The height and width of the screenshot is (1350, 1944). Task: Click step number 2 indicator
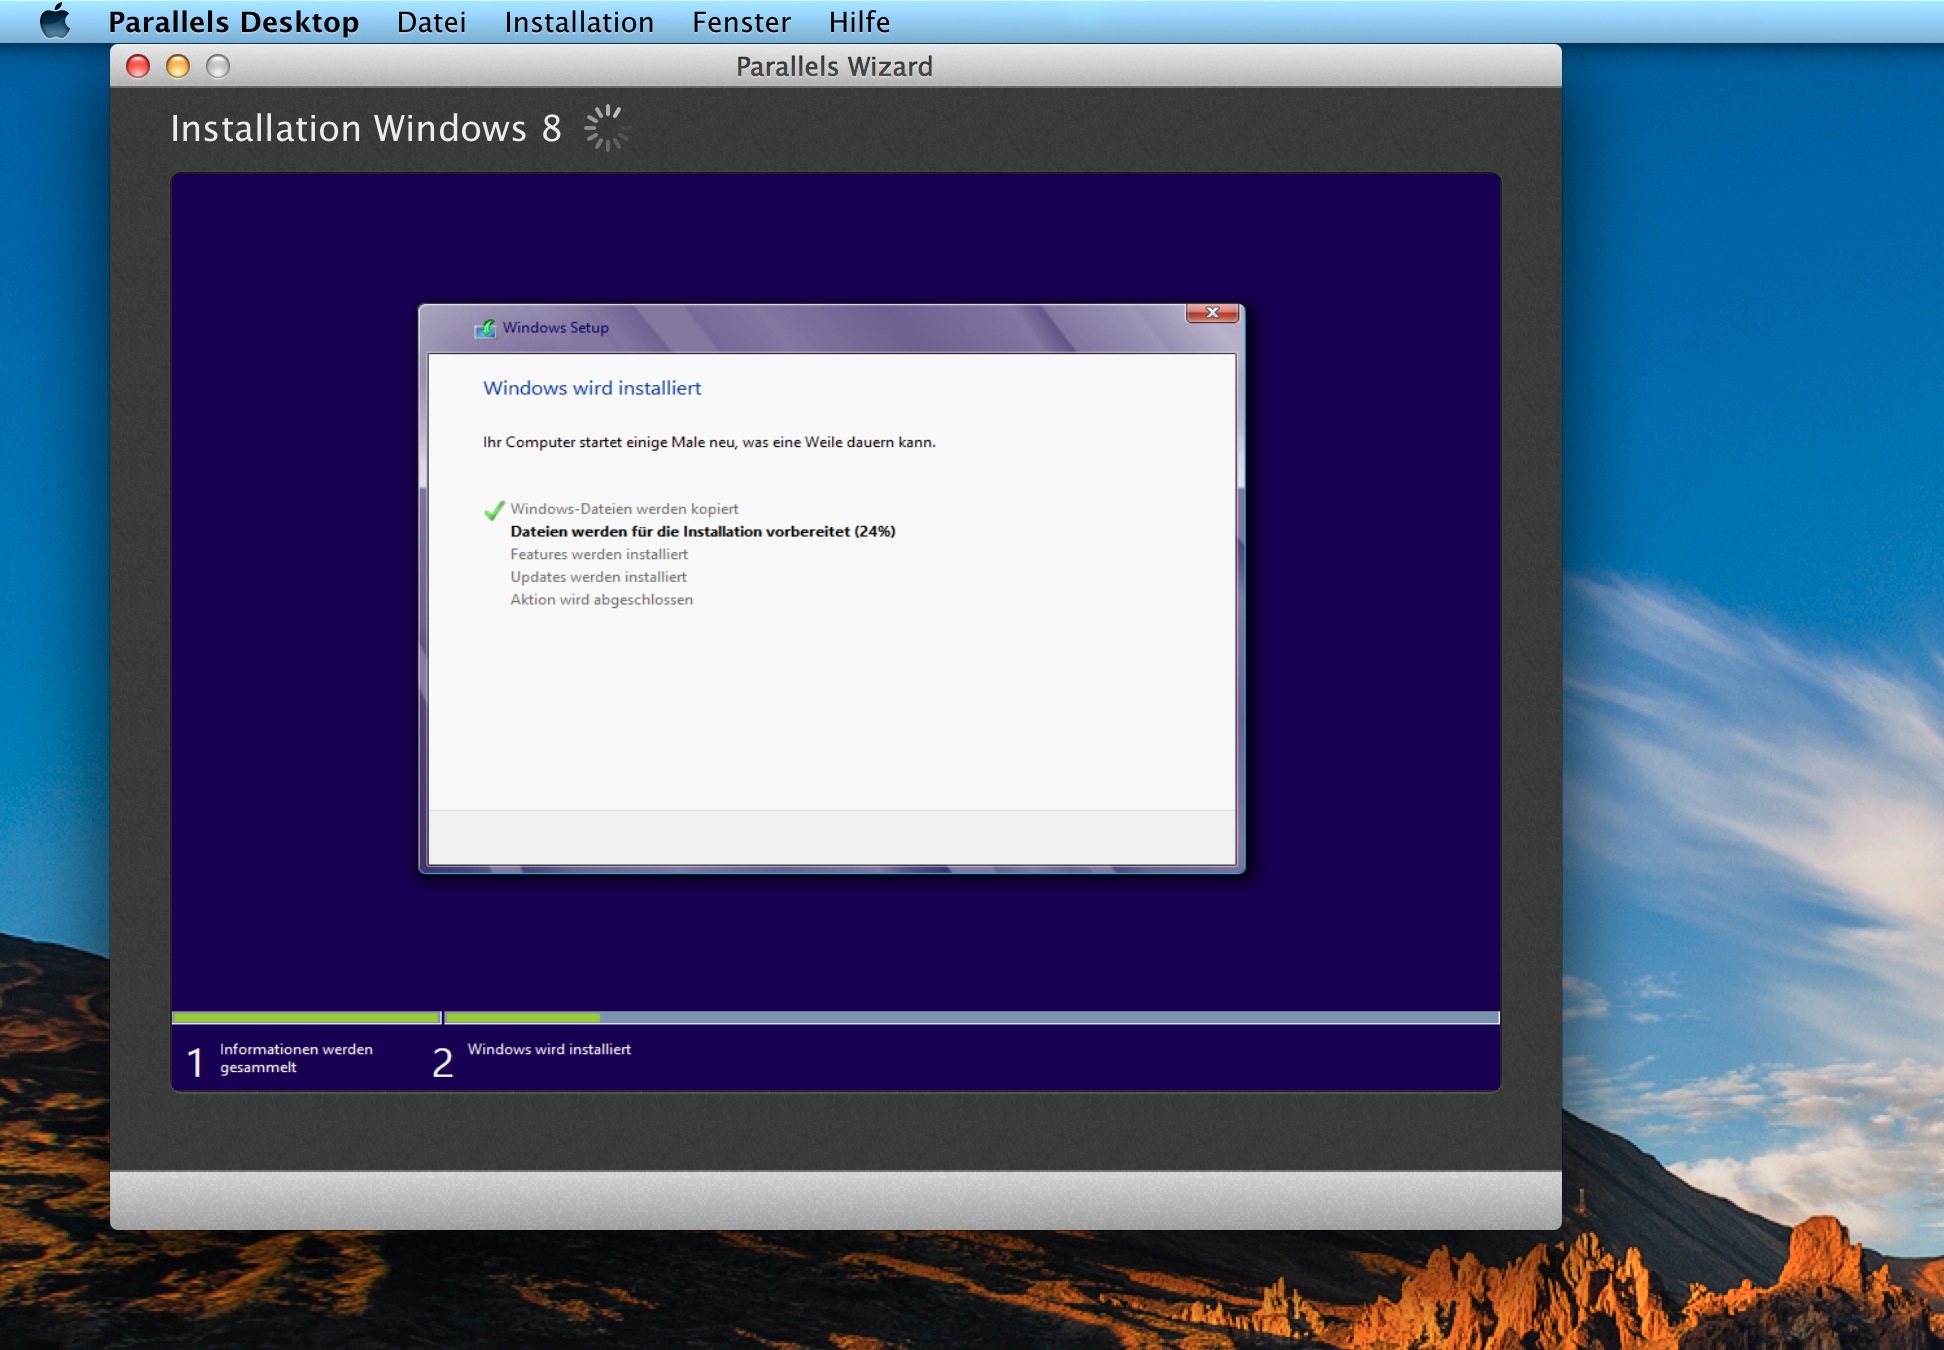(442, 1062)
